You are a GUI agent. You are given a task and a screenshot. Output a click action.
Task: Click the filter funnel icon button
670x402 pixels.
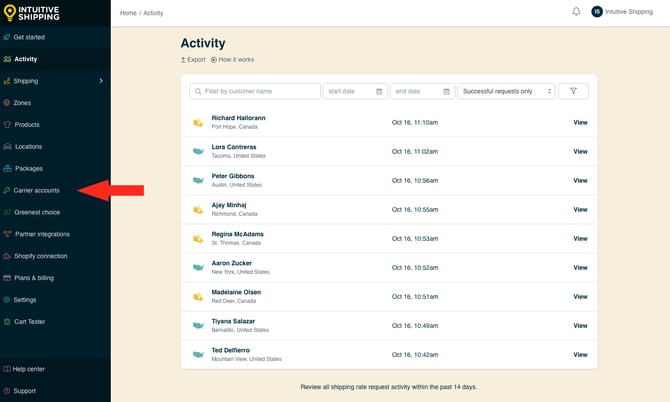[x=573, y=91]
